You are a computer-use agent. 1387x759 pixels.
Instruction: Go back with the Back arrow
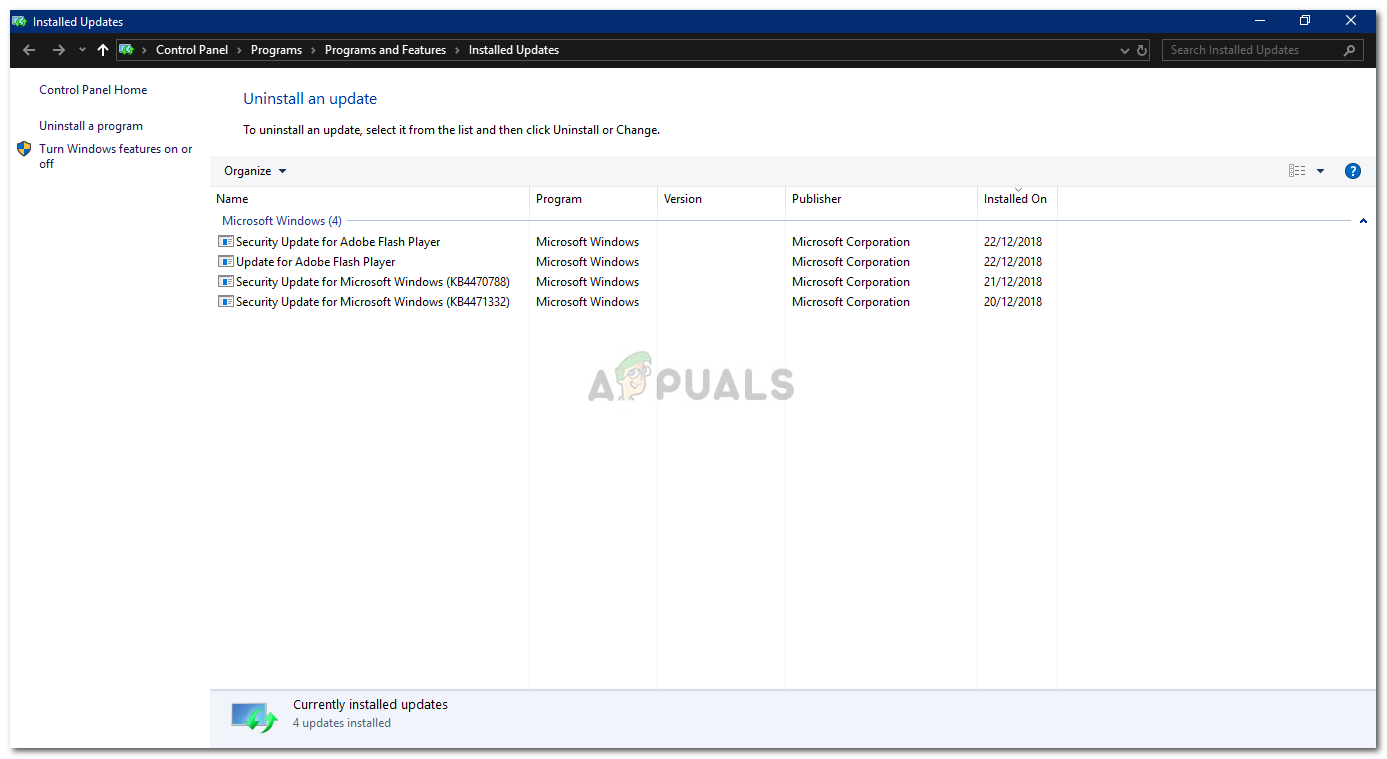(29, 50)
